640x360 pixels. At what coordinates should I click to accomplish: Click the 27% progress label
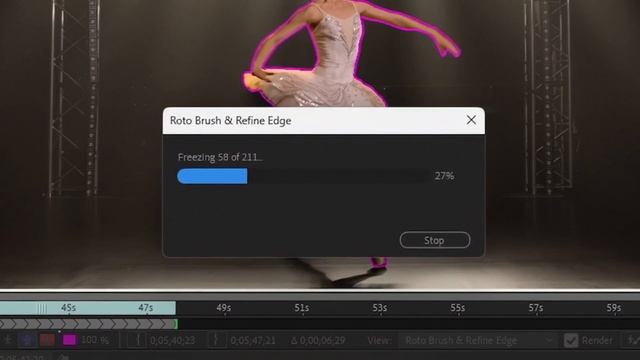click(x=444, y=176)
